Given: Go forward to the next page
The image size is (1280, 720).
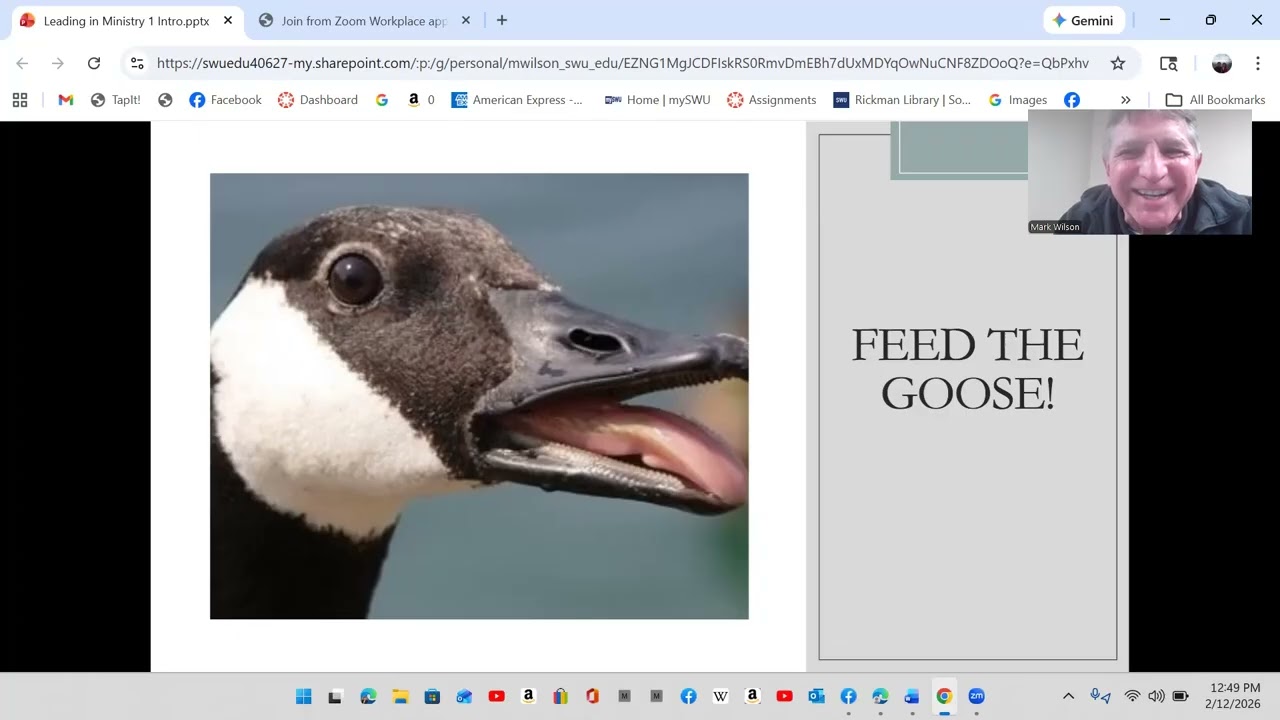Looking at the screenshot, I should click(58, 63).
